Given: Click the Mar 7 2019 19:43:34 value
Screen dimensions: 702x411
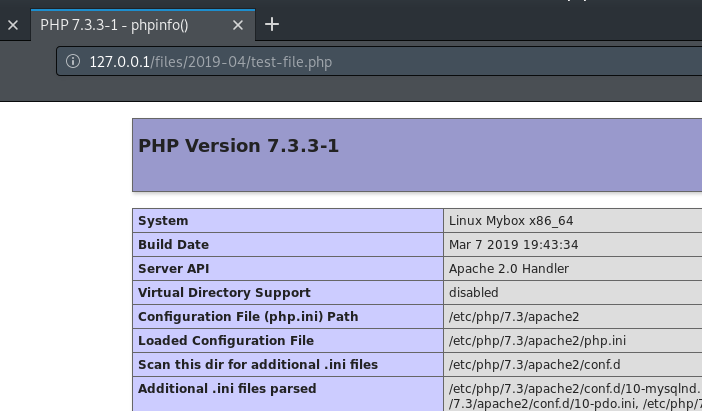Looking at the screenshot, I should [514, 244].
